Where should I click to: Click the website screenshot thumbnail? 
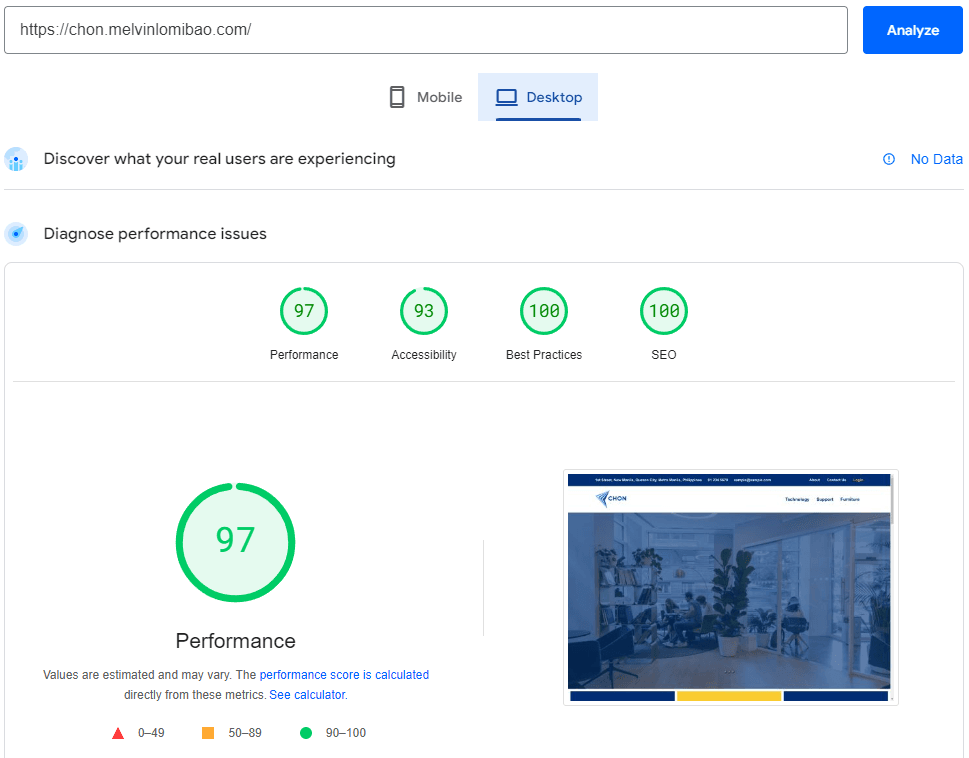click(x=730, y=587)
